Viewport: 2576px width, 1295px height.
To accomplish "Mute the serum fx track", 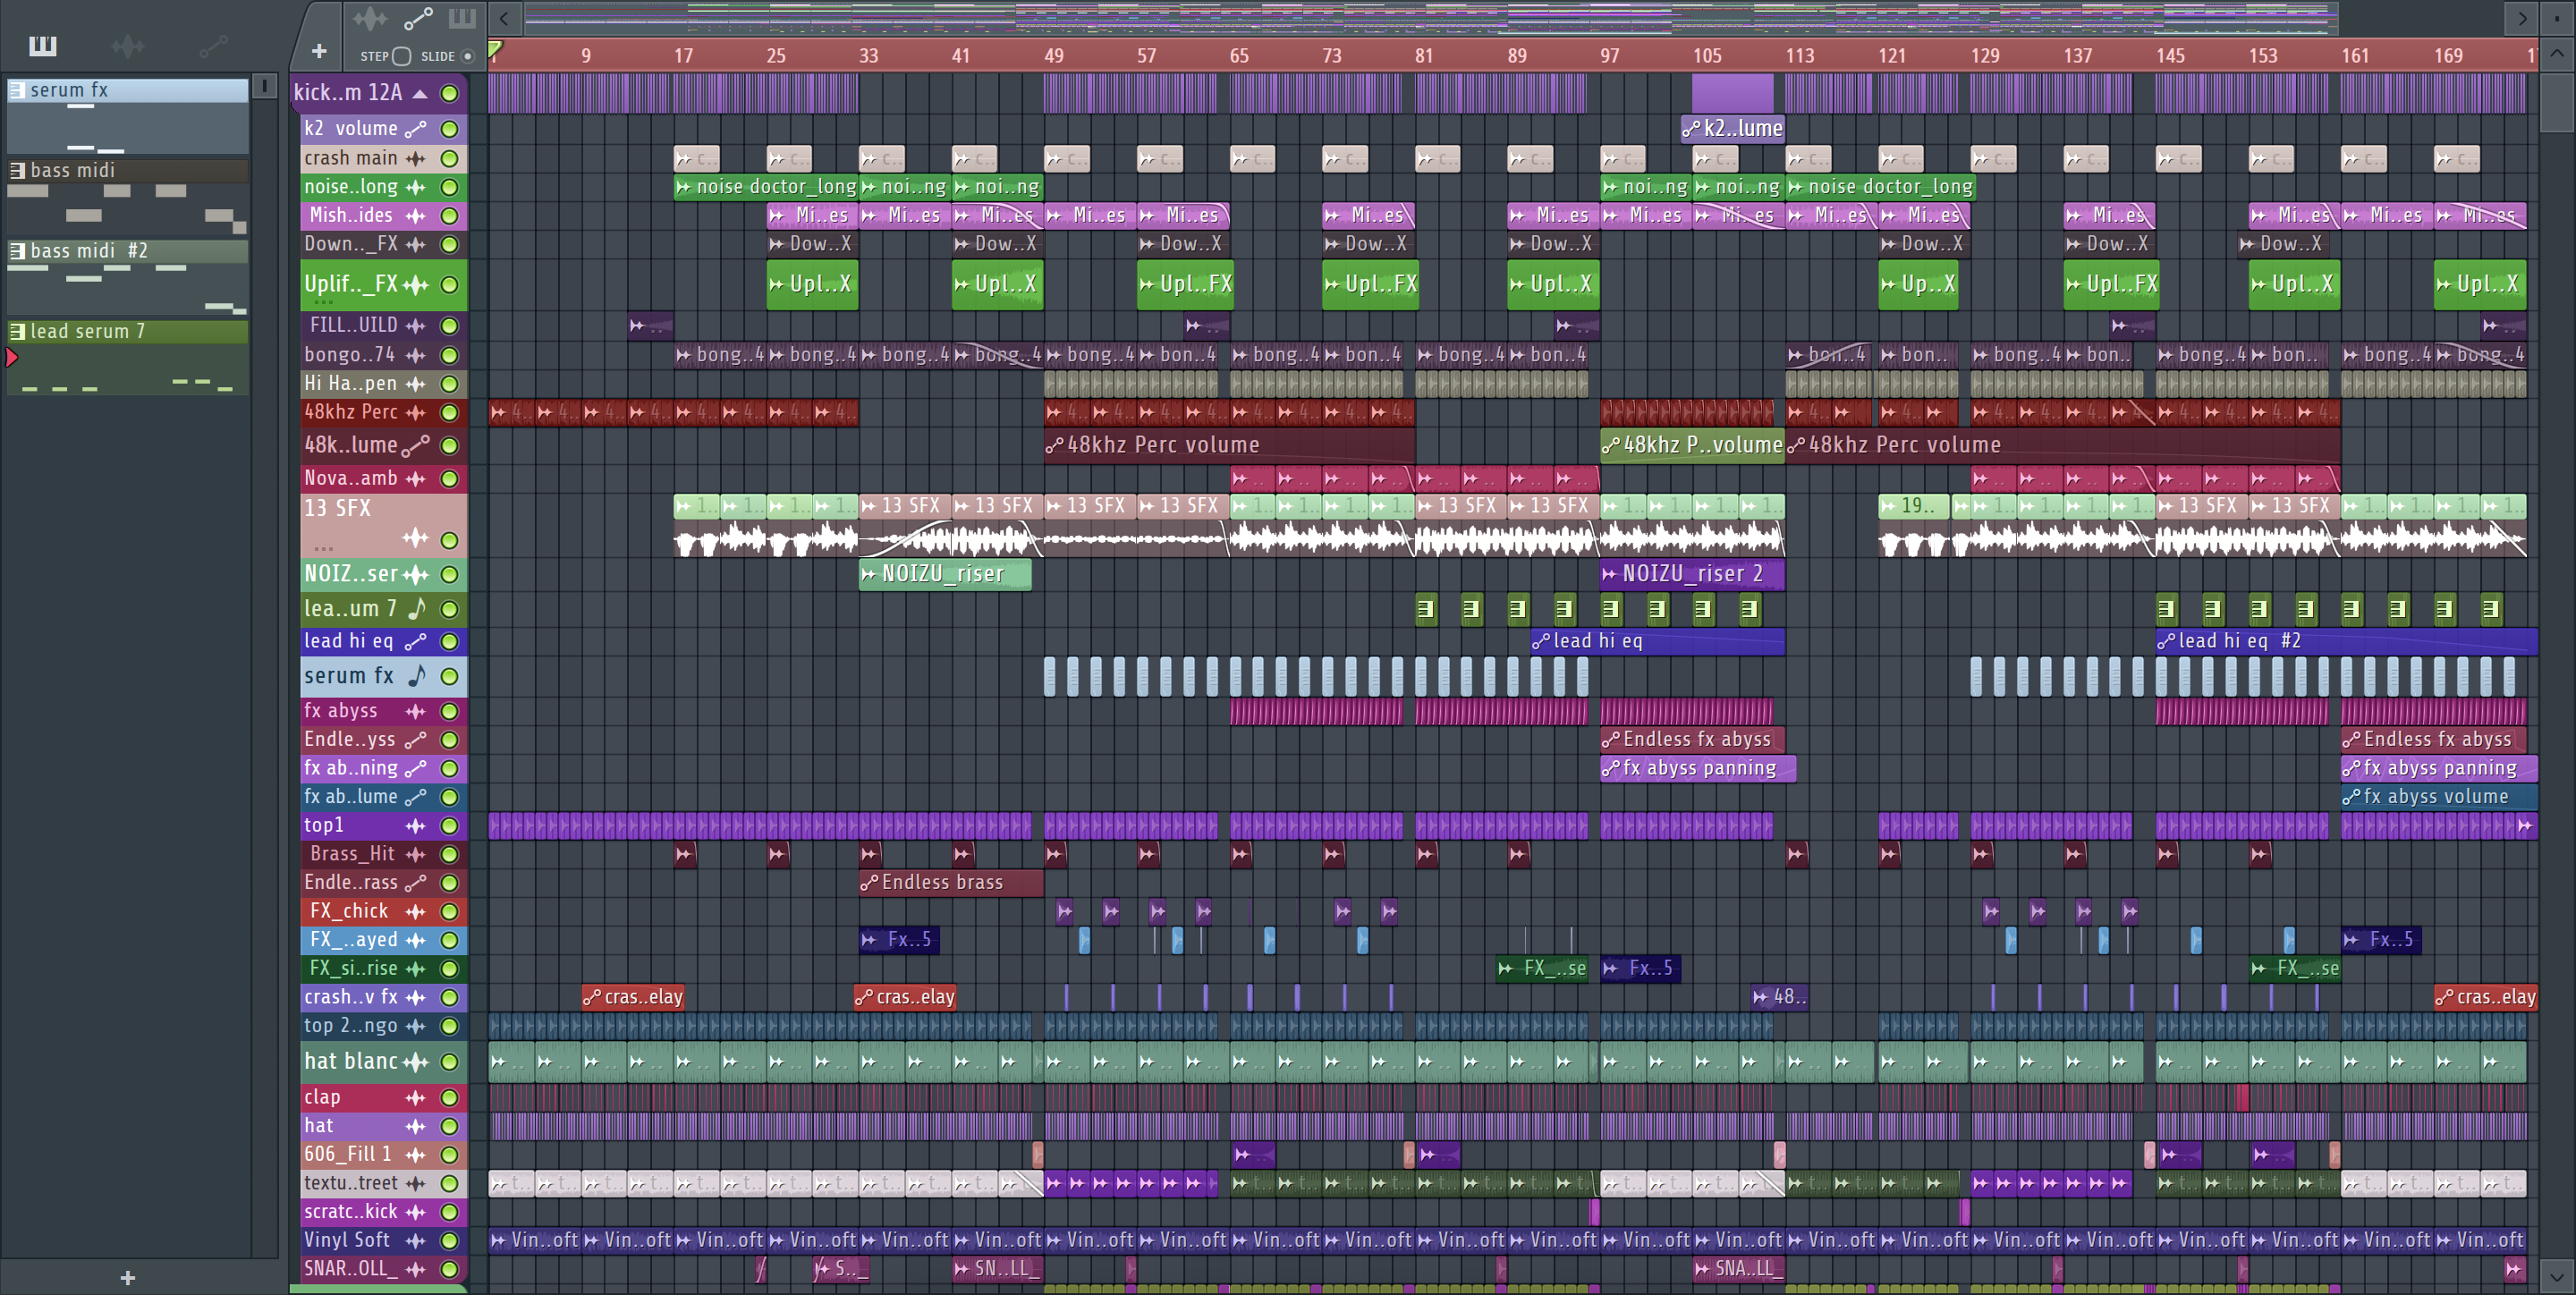I will 450,677.
